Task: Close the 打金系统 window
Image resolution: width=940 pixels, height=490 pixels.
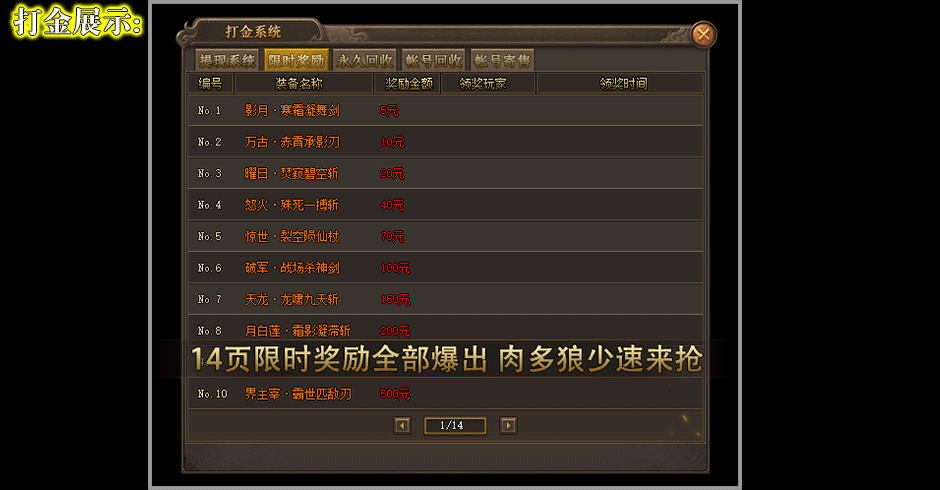Action: (703, 34)
